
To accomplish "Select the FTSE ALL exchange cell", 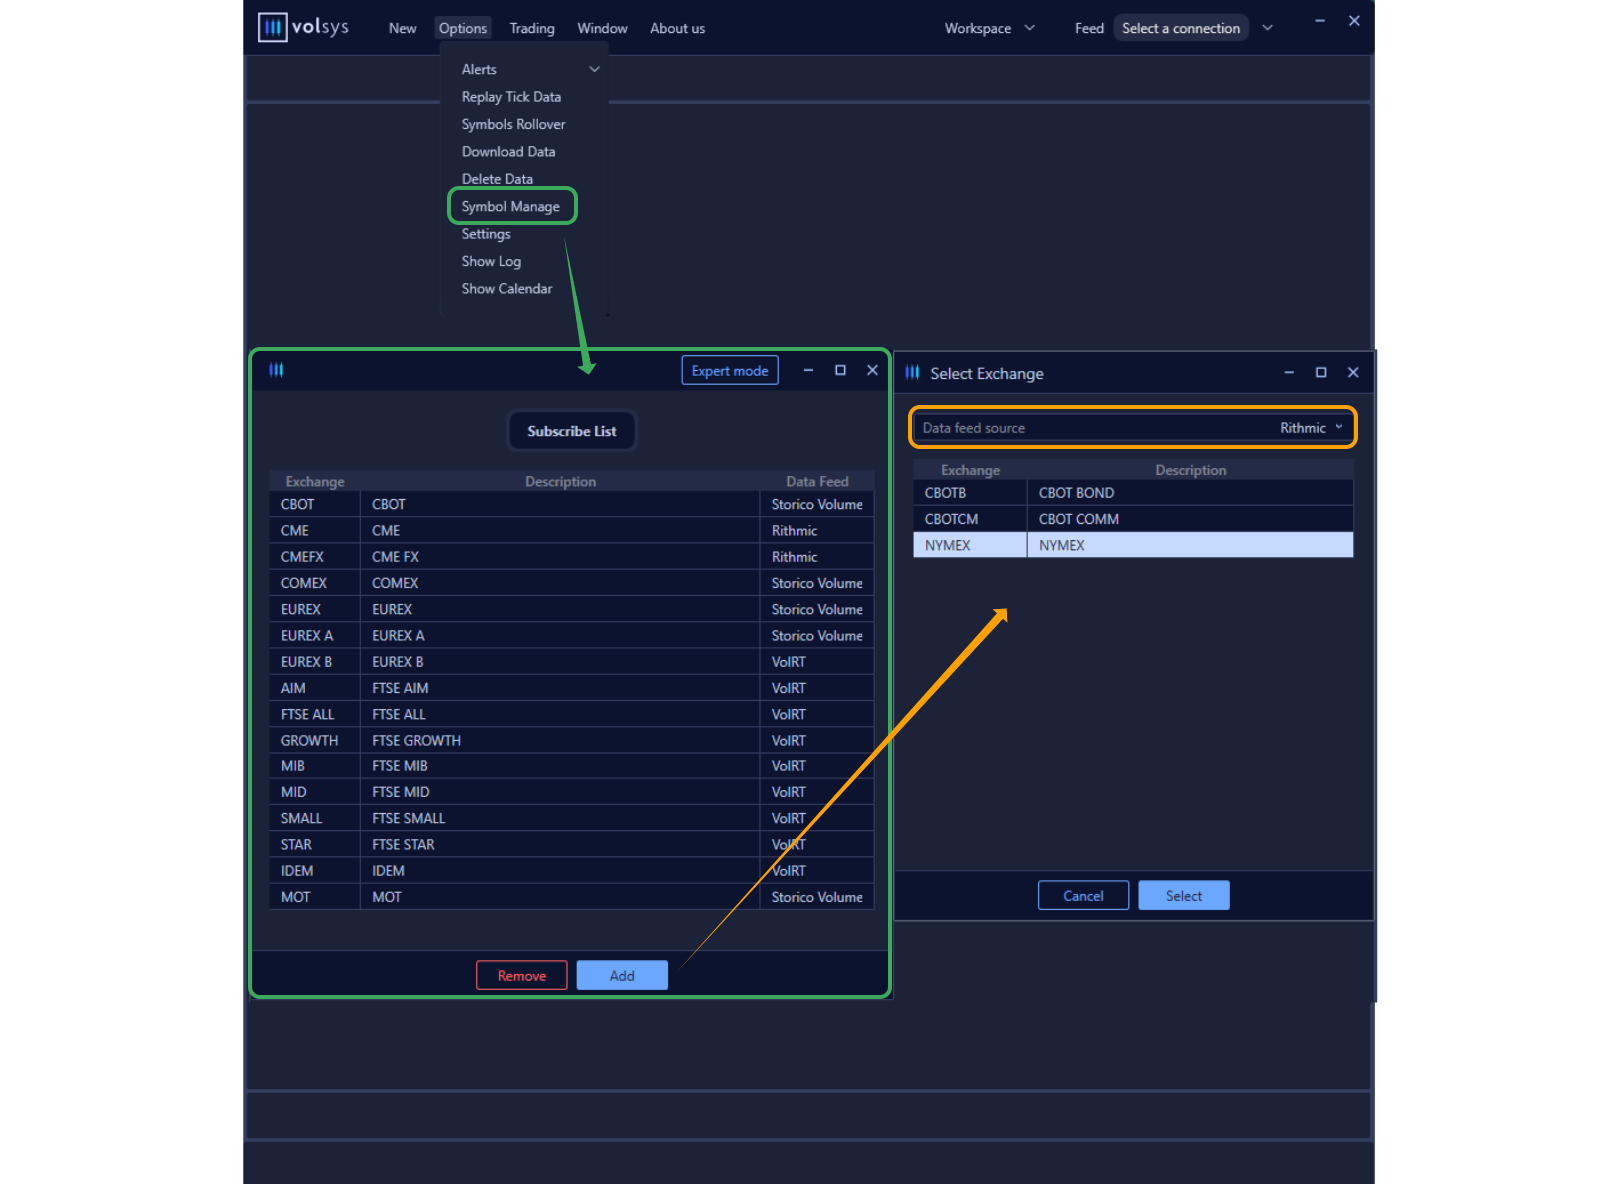I will (x=315, y=714).
